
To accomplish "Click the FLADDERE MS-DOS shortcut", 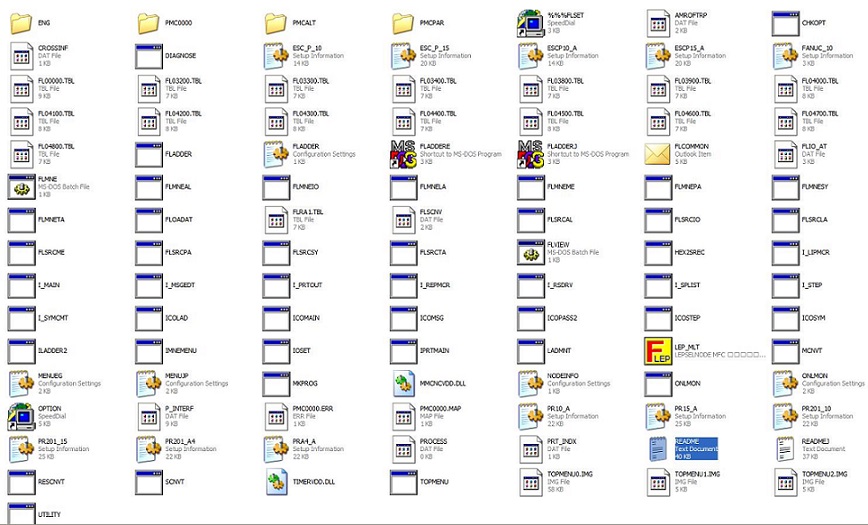I will point(404,153).
